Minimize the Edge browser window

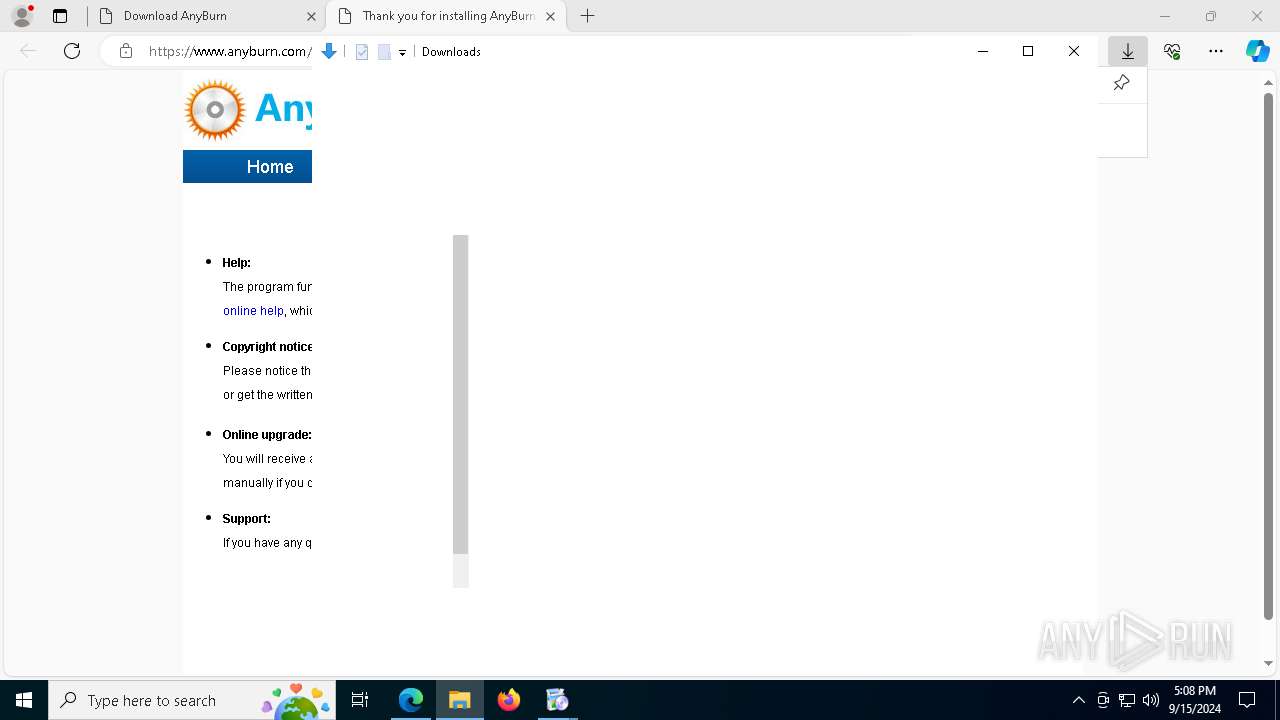pos(1165,16)
